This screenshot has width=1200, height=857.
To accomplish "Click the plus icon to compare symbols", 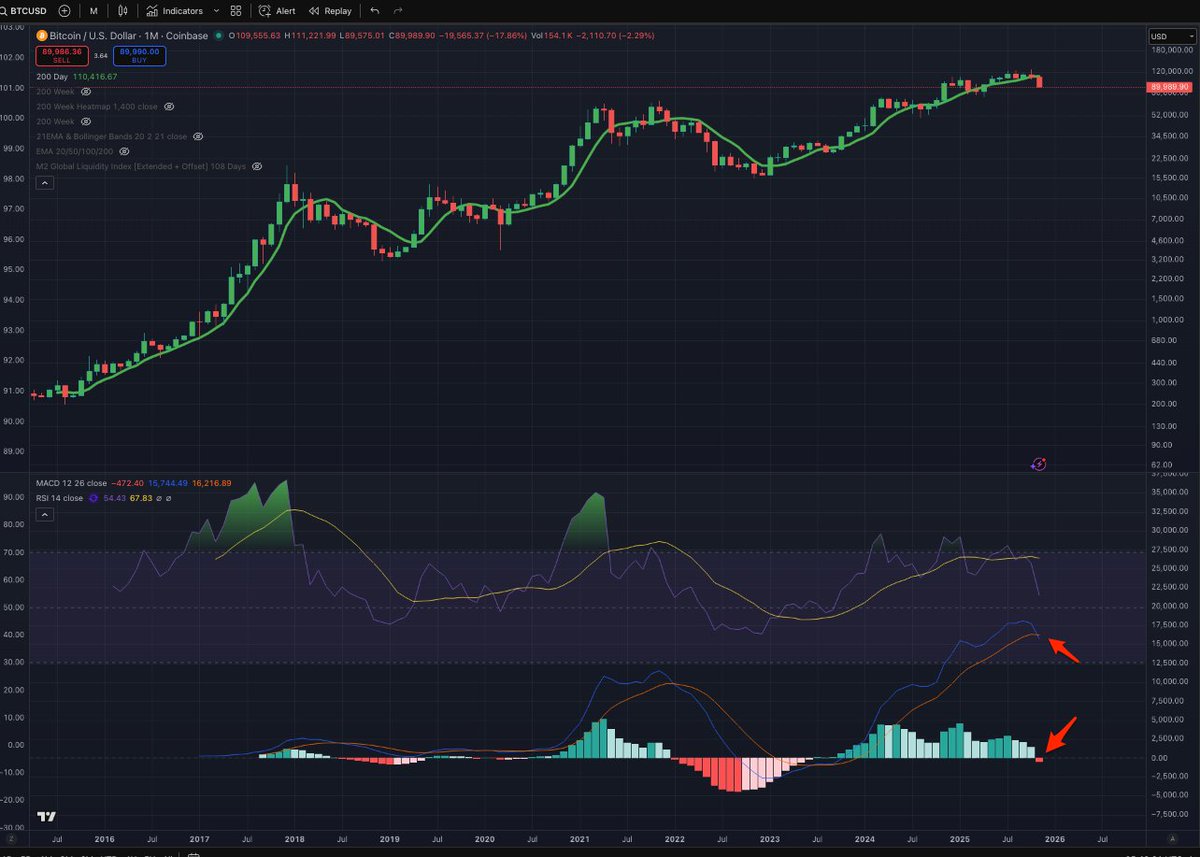I will tap(62, 11).
